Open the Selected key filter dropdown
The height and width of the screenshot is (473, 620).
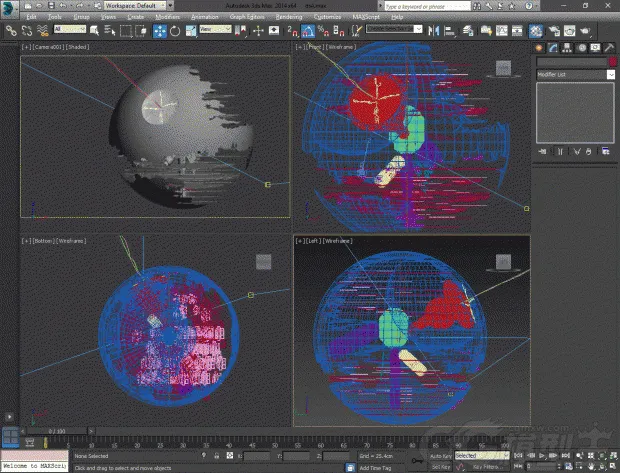[x=482, y=456]
